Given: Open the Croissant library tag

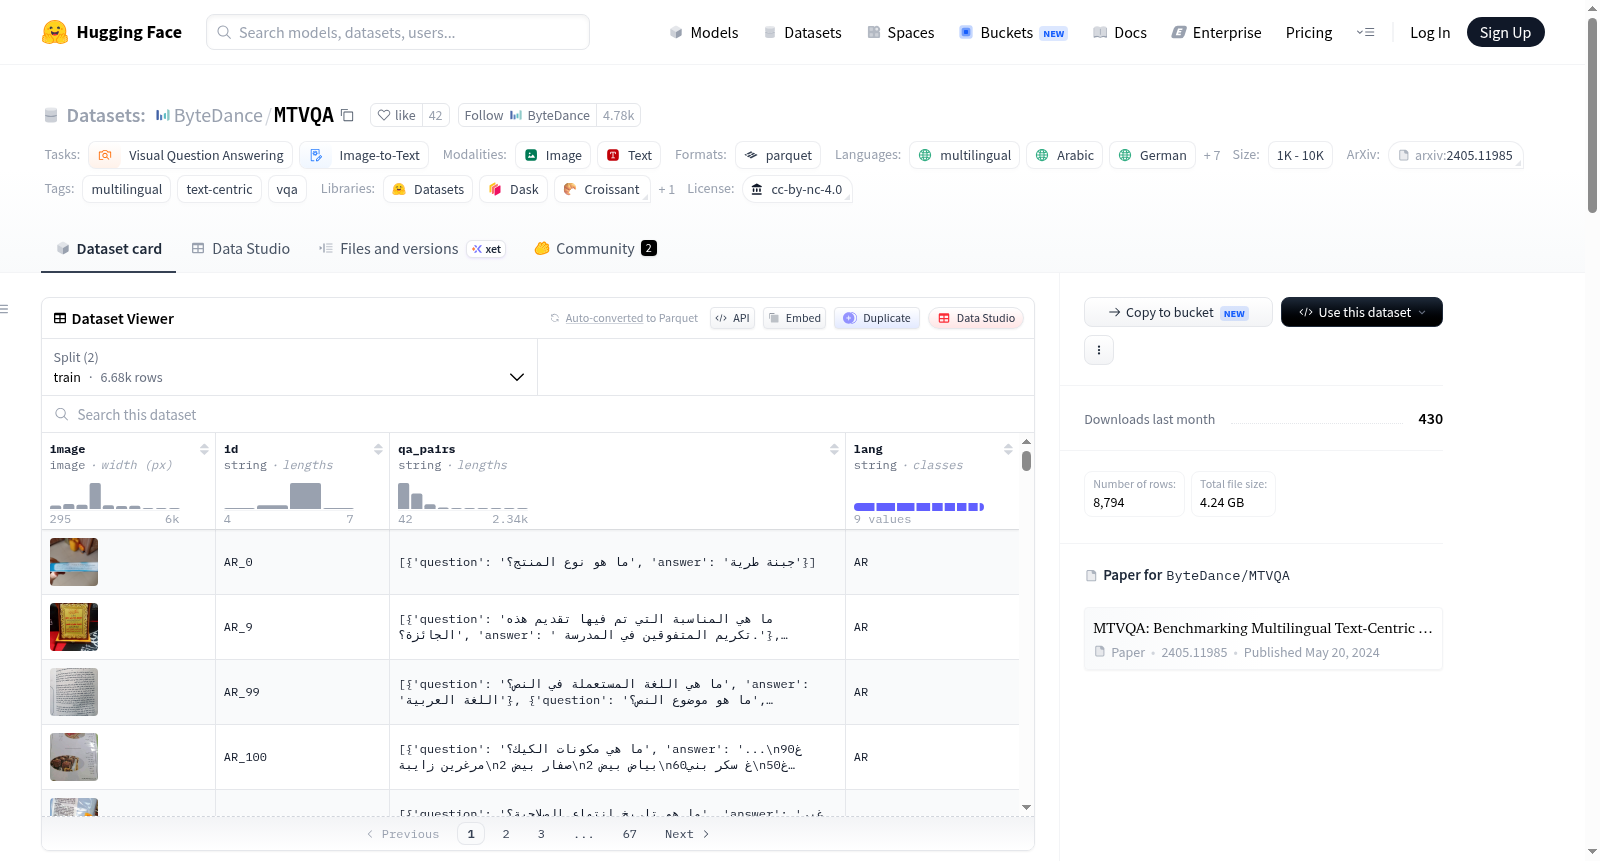Looking at the screenshot, I should click(x=602, y=189).
